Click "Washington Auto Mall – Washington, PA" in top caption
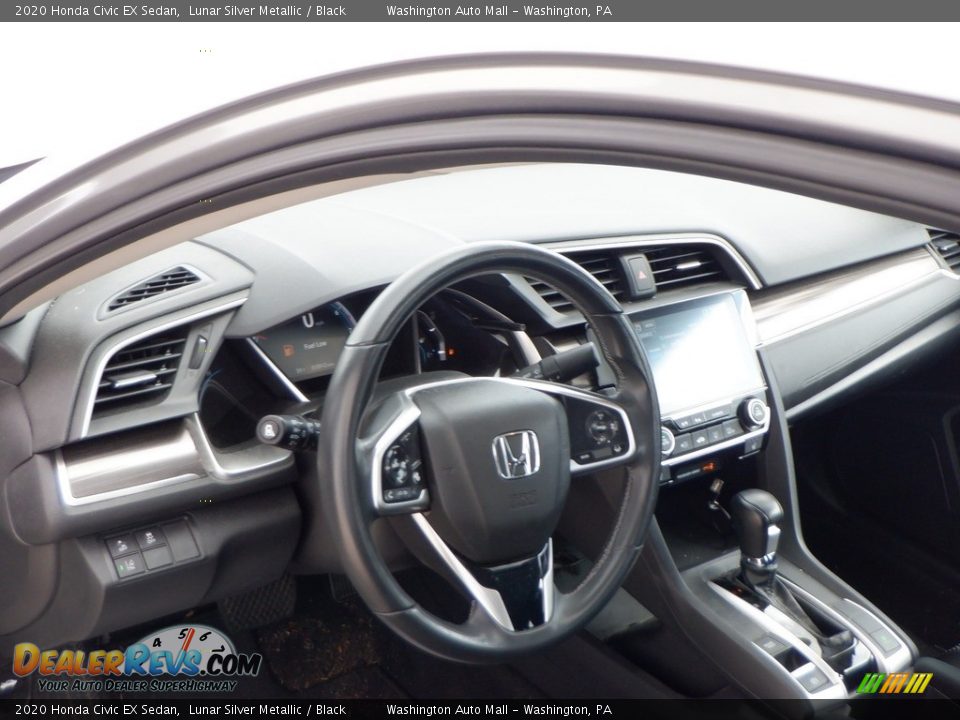This screenshot has width=960, height=720. (x=499, y=10)
